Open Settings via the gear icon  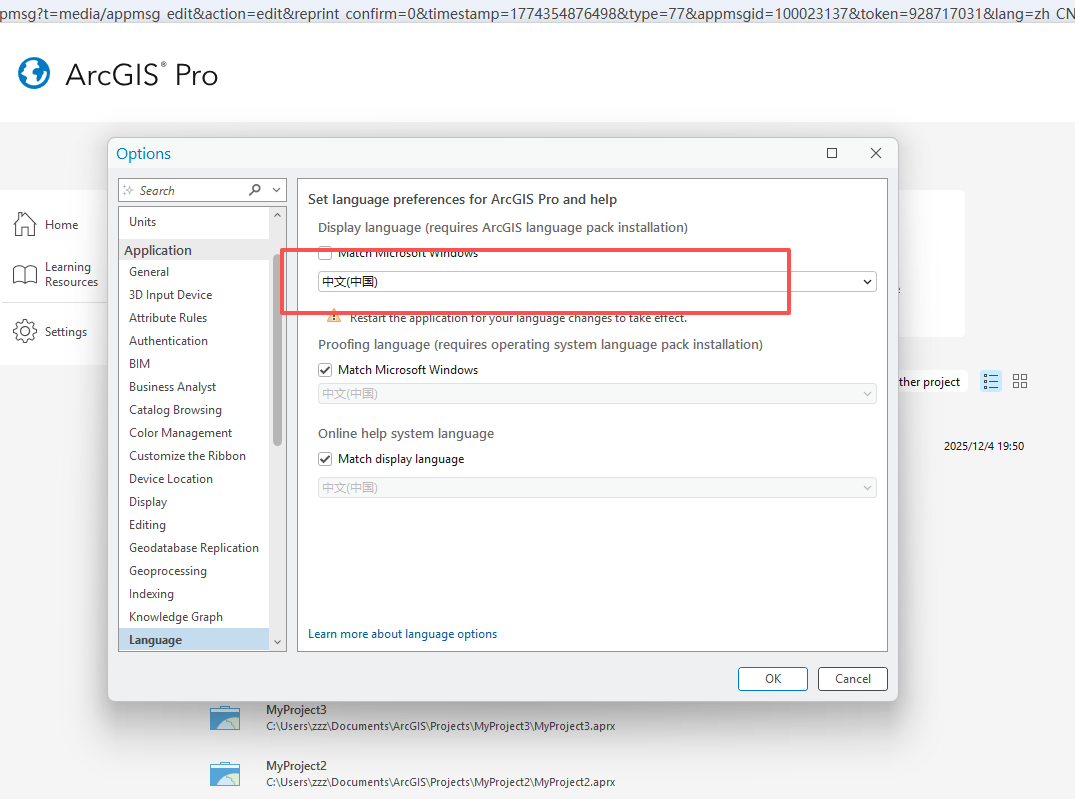coord(25,332)
